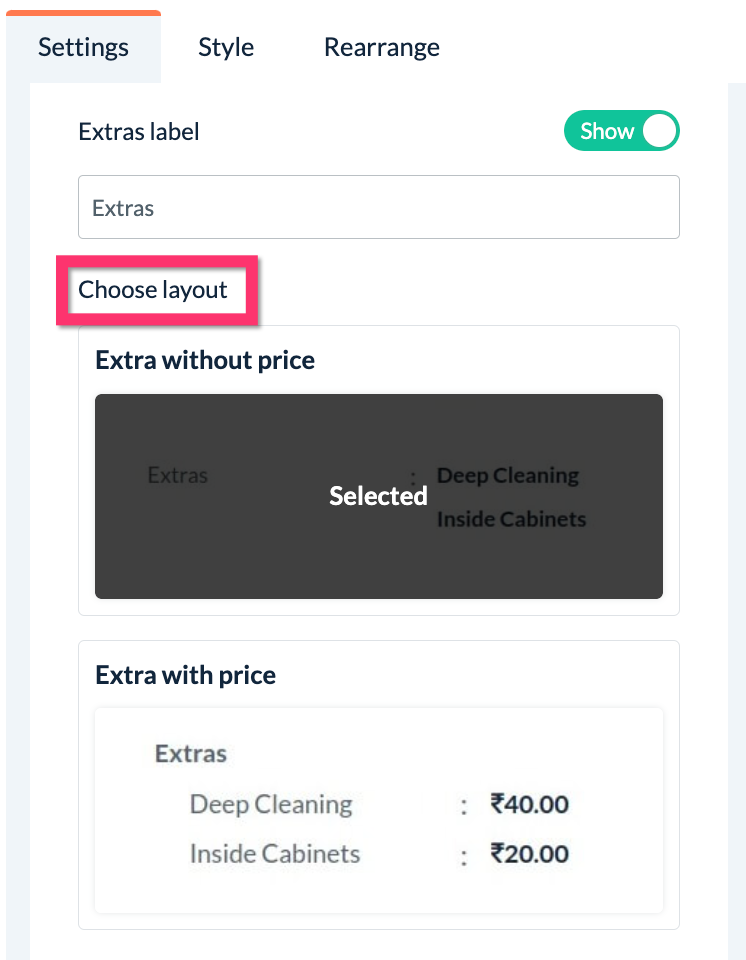This screenshot has width=746, height=960.
Task: Click "Deep Cleaning" in the with-price preview
Action: (271, 804)
